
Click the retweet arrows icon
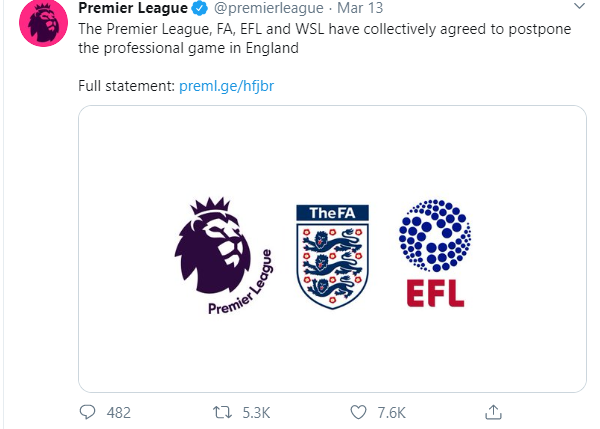tap(222, 412)
